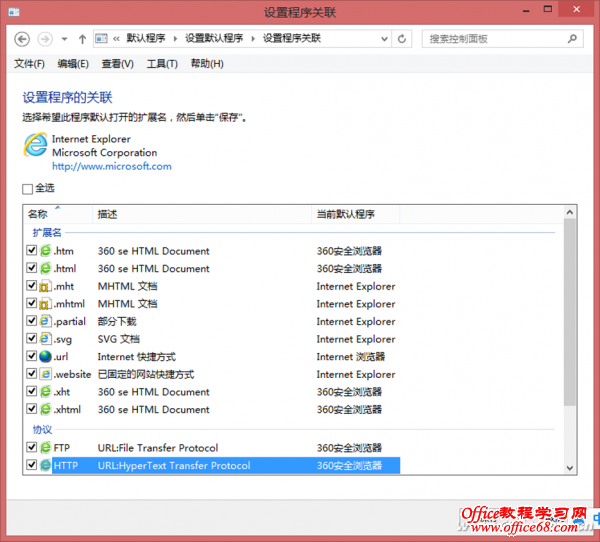Click the Forward navigation arrow
The image size is (600, 542).
point(45,39)
